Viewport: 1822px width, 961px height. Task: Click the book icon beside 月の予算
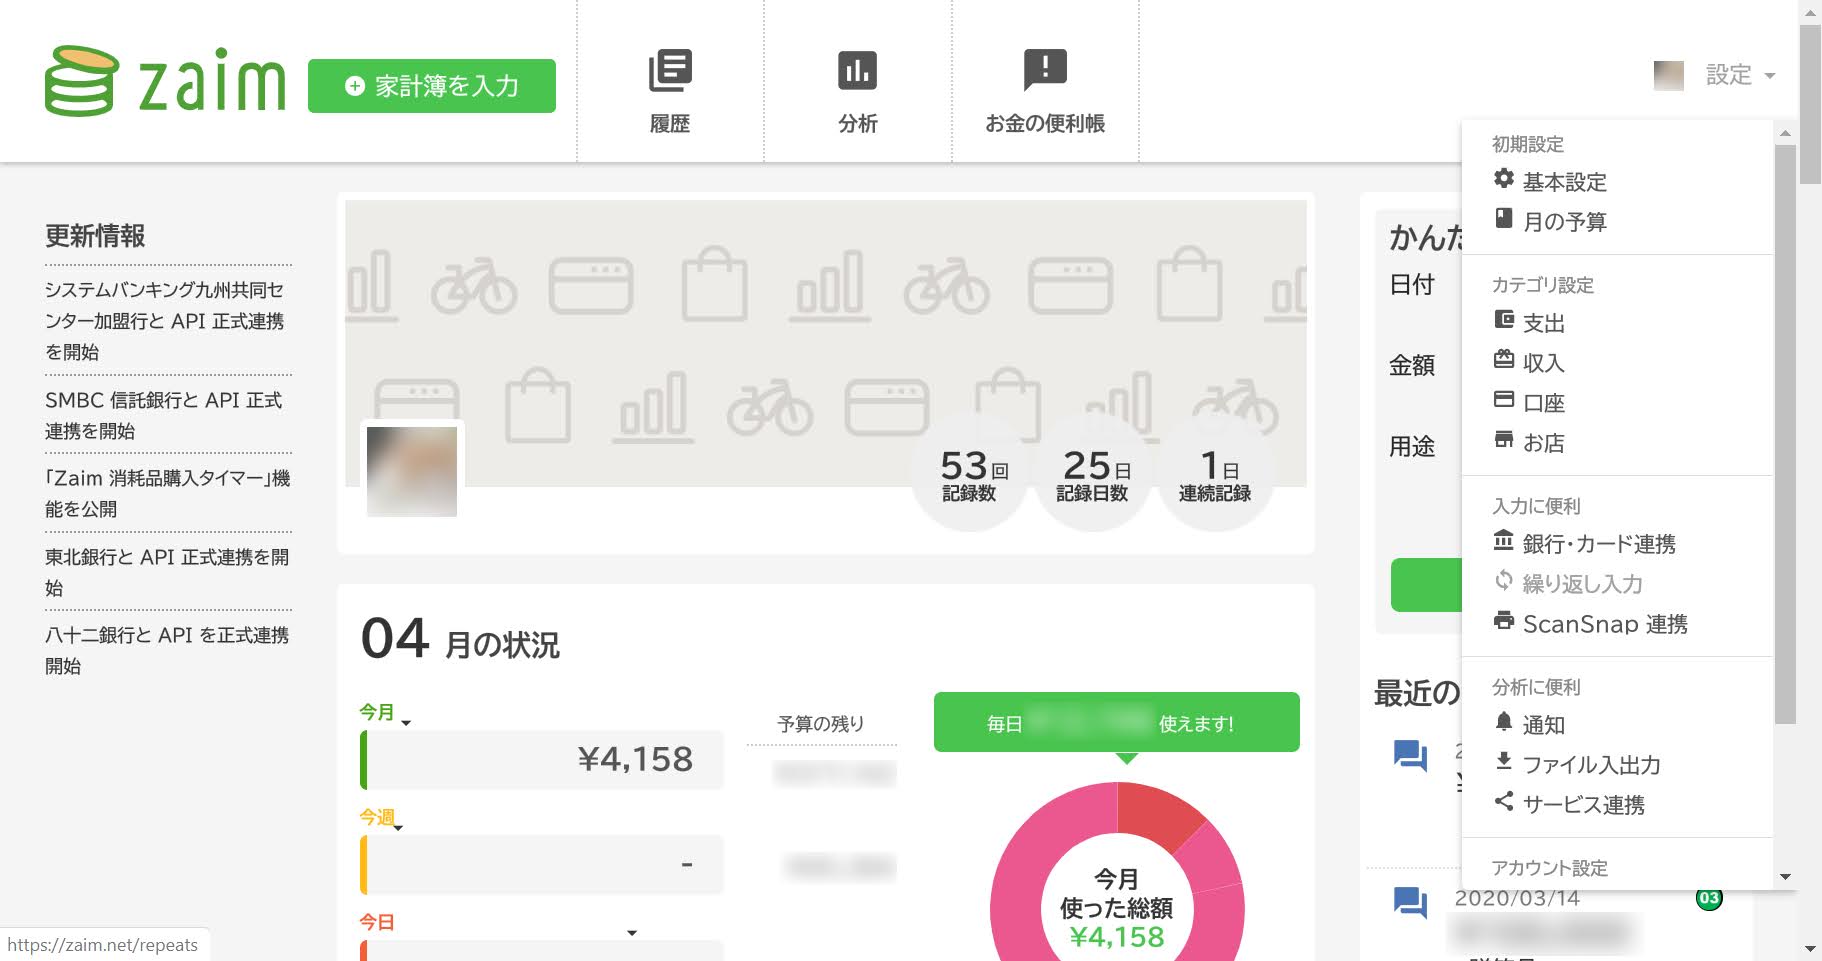click(1504, 218)
